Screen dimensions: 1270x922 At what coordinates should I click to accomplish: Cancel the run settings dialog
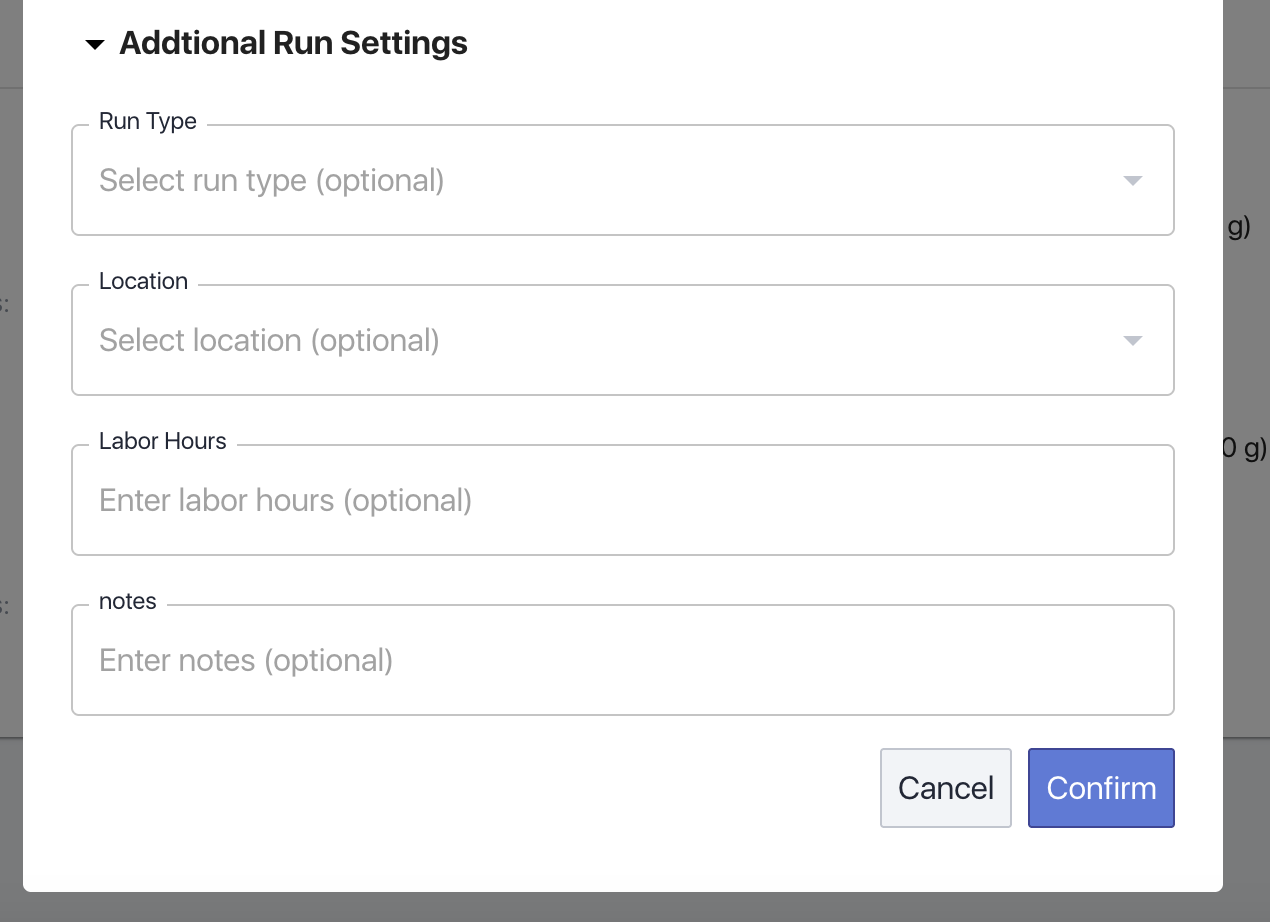point(946,788)
